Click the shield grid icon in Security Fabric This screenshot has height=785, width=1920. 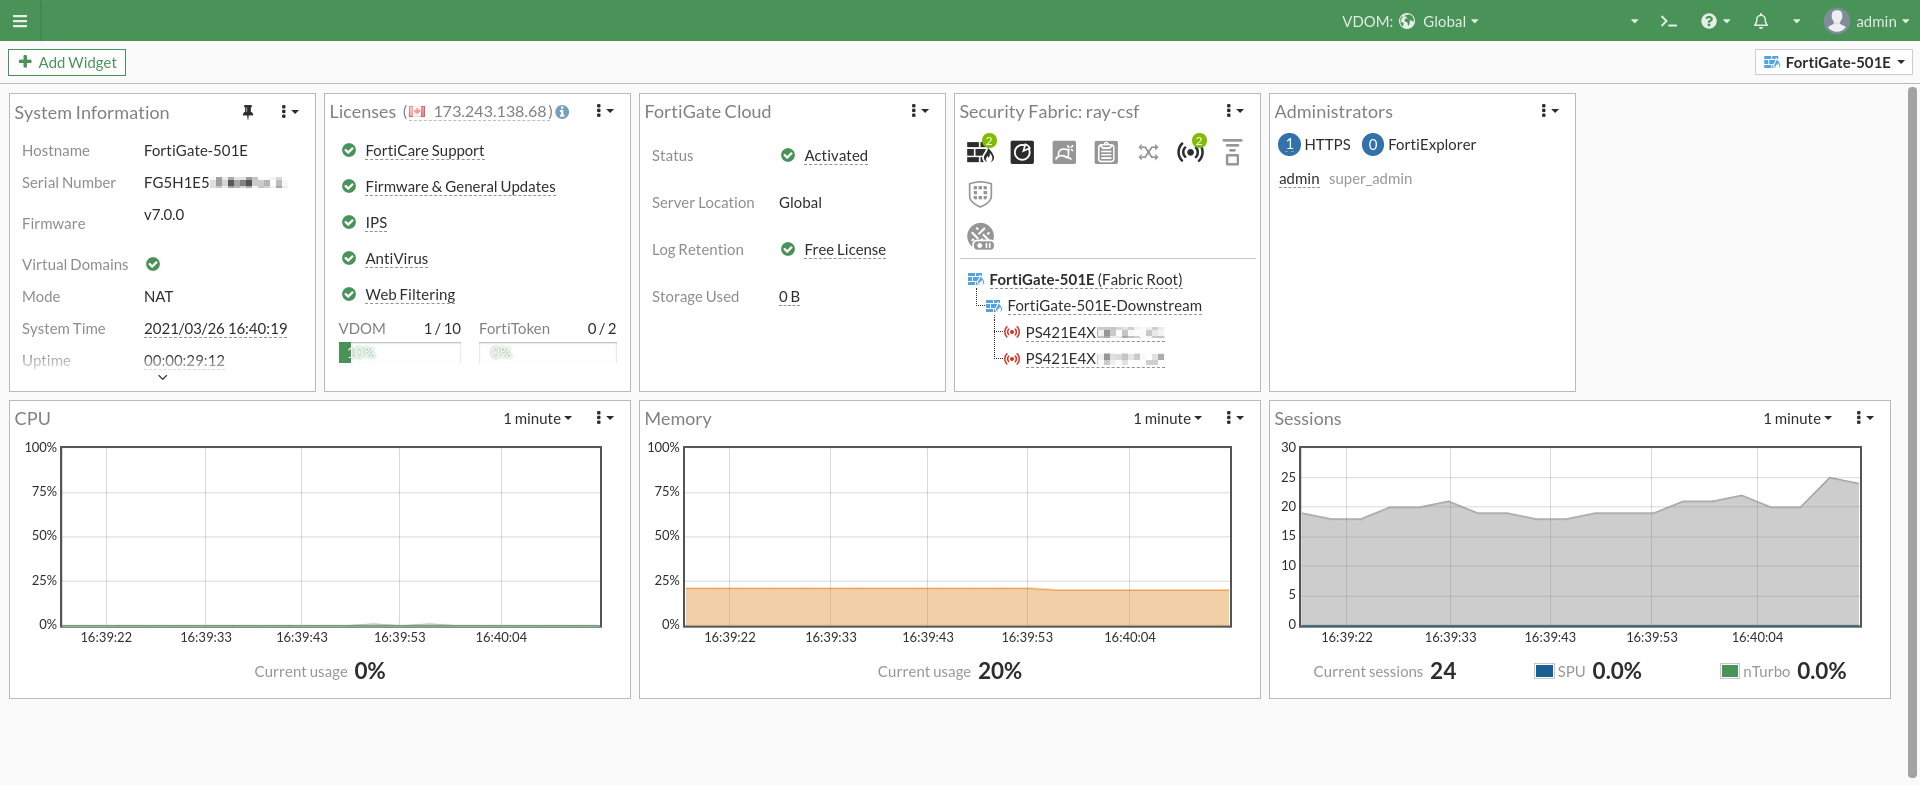click(x=980, y=193)
